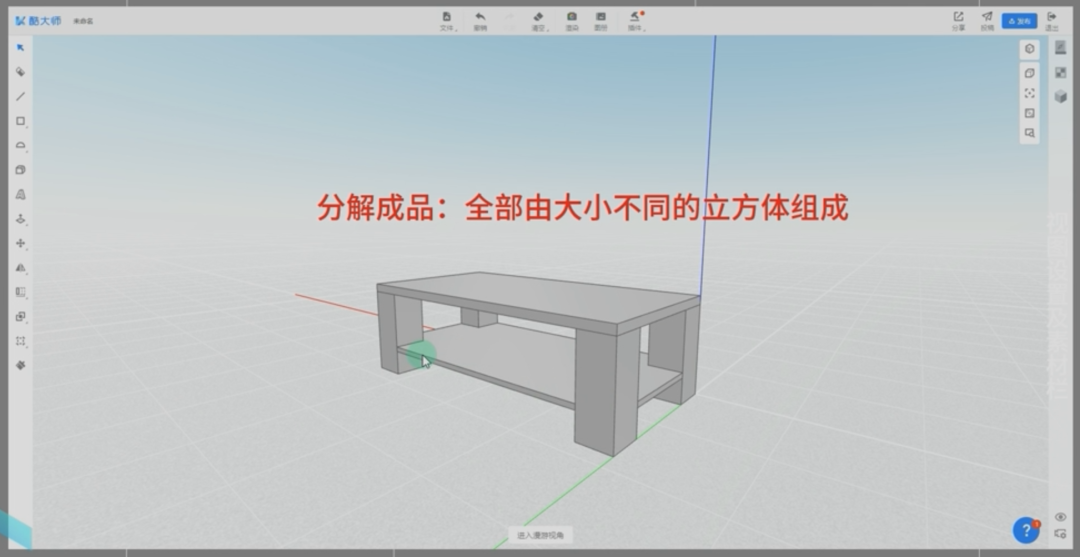Open the checkerboard materials panel
This screenshot has height=557, width=1080.
point(1061,72)
